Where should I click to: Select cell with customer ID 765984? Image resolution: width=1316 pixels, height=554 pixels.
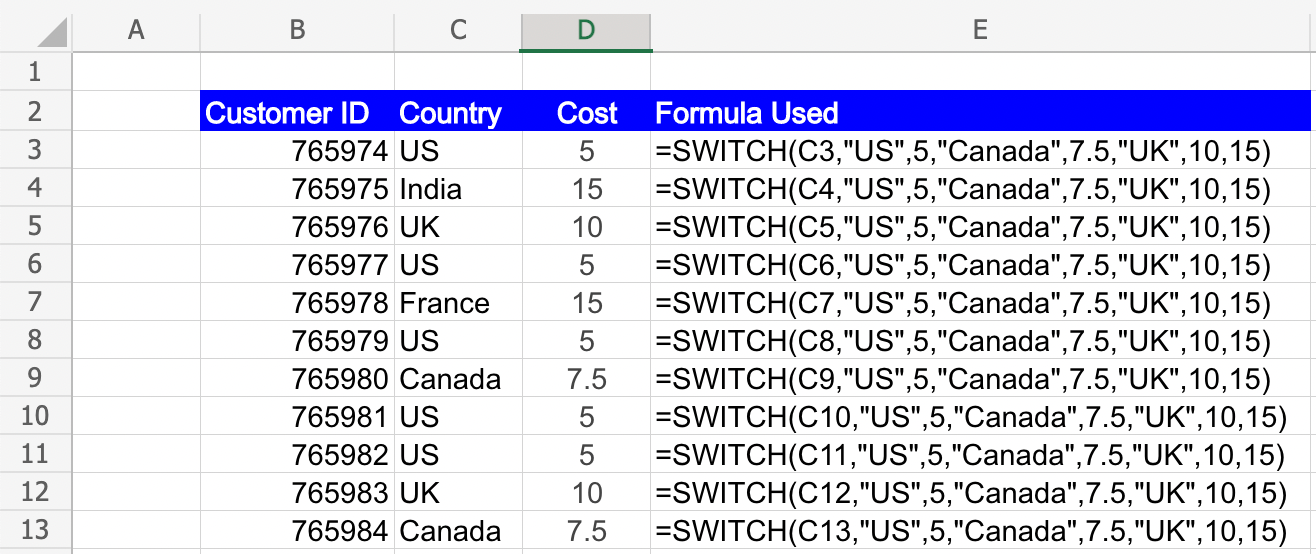pyautogui.click(x=297, y=530)
